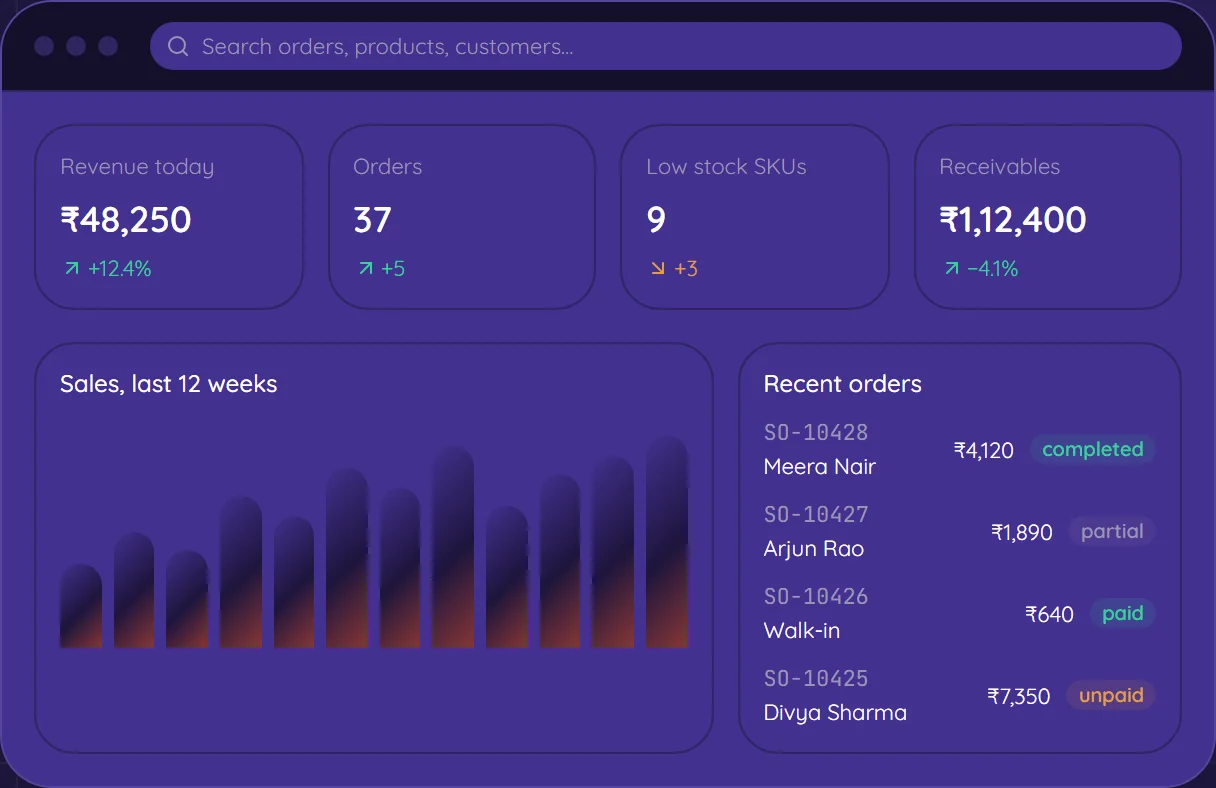Viewport: 1216px width, 788px height.
Task: Focus the search orders, products, customers field
Action: [666, 46]
